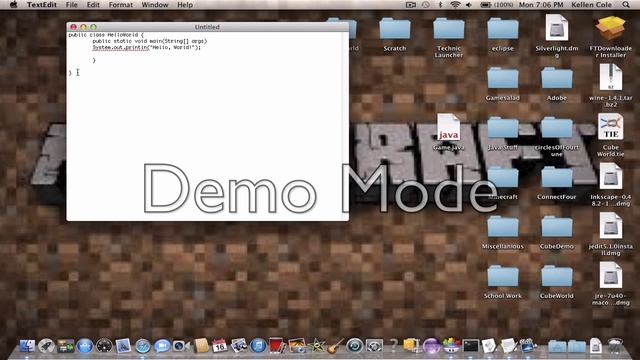Open the Trash in the dock
Viewport: 640px width, 360px height.
point(615,345)
